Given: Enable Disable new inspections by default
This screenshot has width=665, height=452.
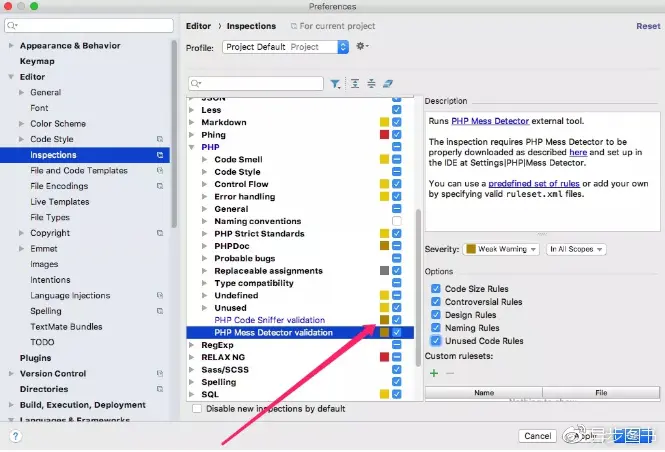Looking at the screenshot, I should coord(197,409).
